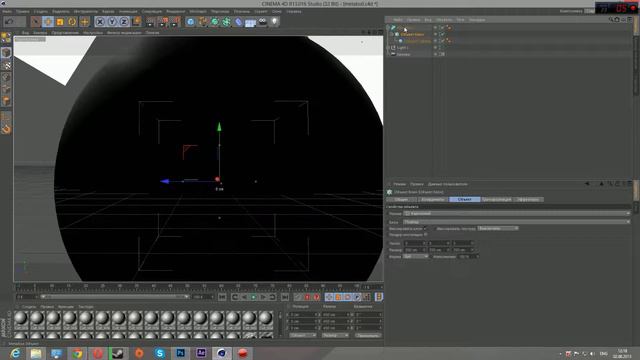The height and width of the screenshot is (360, 640).
Task: Click the Применить button
Action: pos(367,335)
